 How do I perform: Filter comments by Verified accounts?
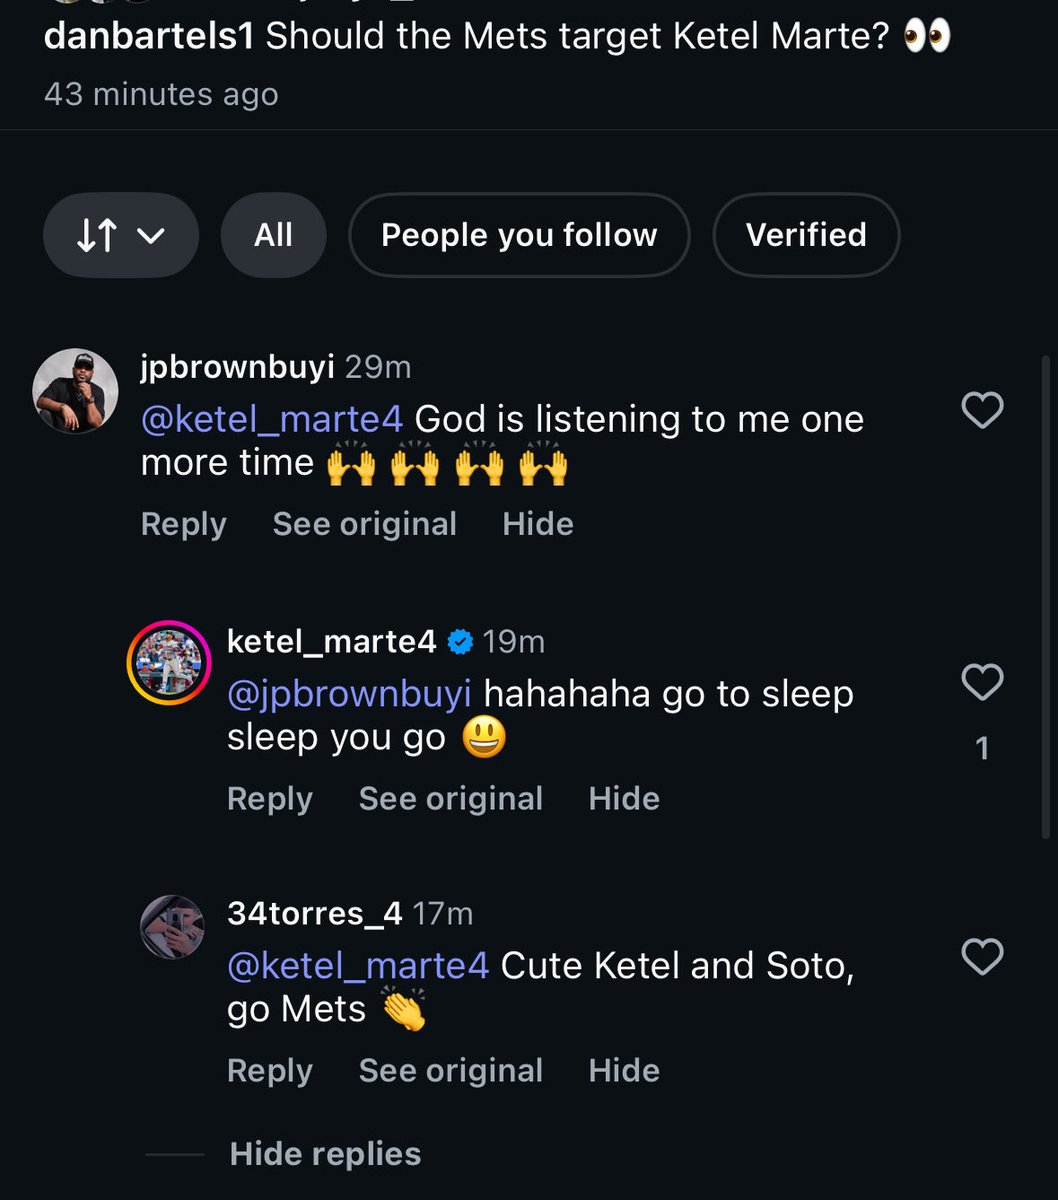pyautogui.click(x=806, y=236)
